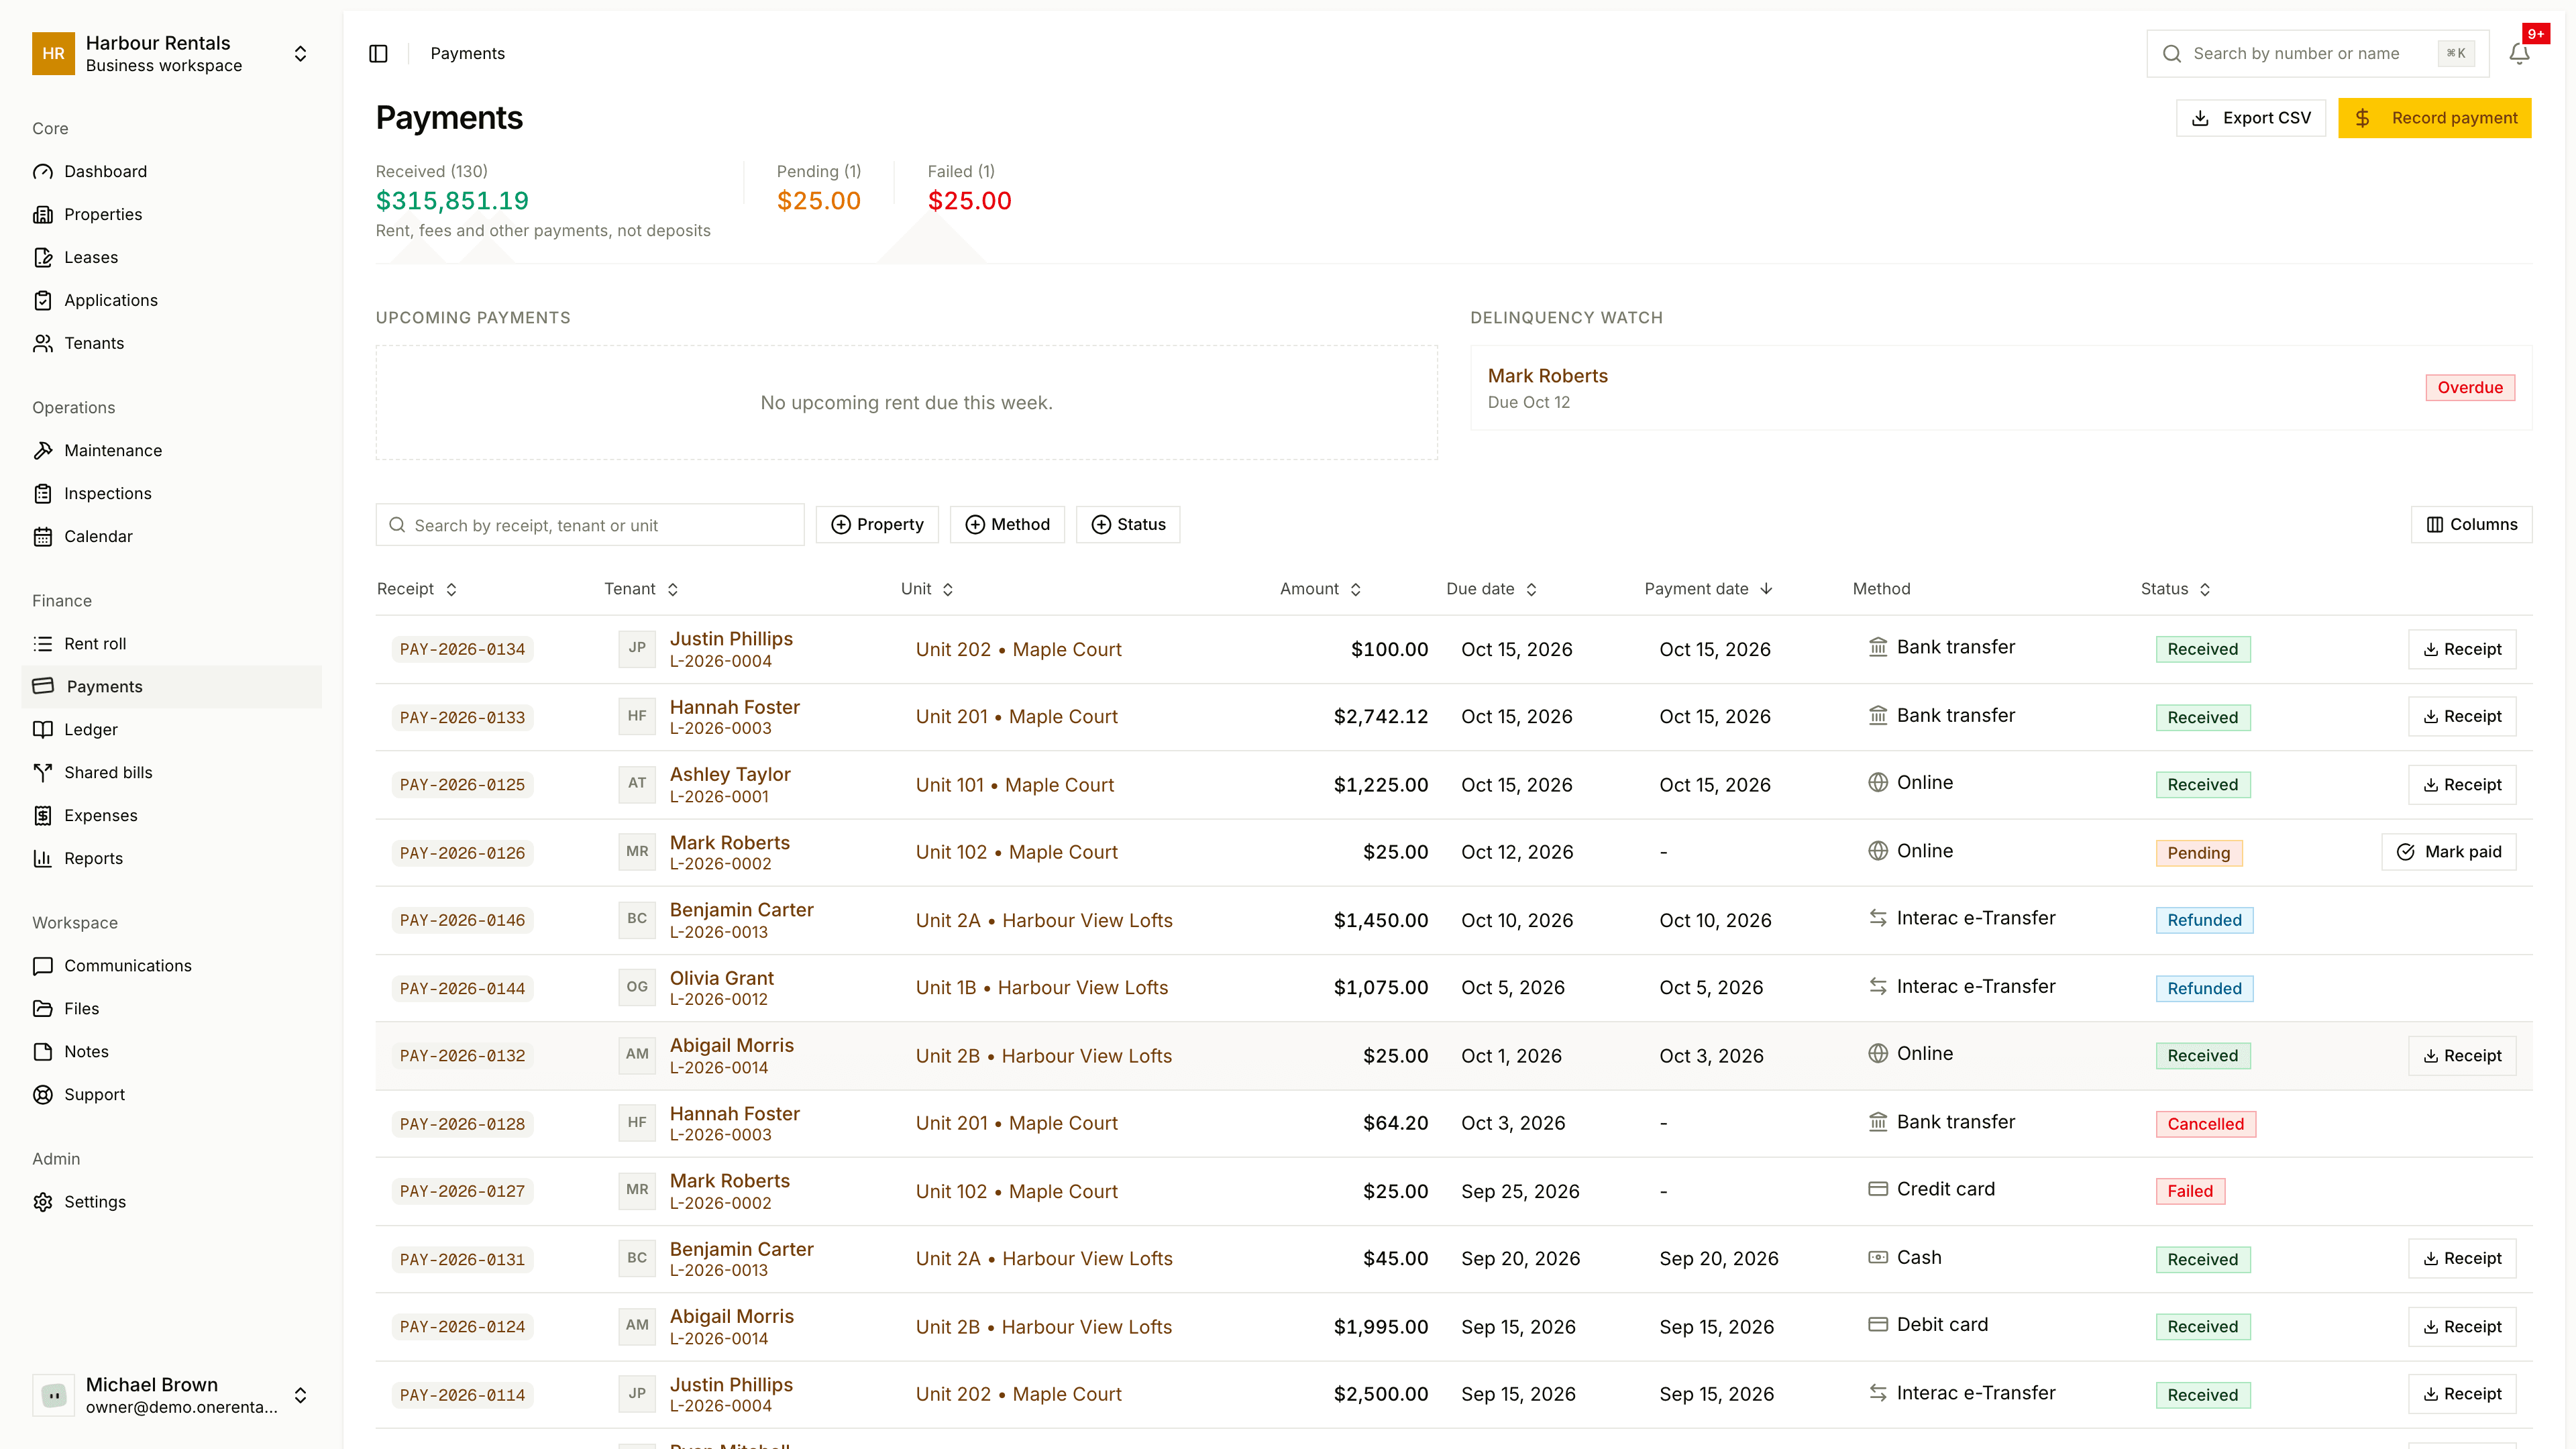The image size is (2576, 1449).
Task: Click the Reports bar chart icon
Action: click(43, 858)
